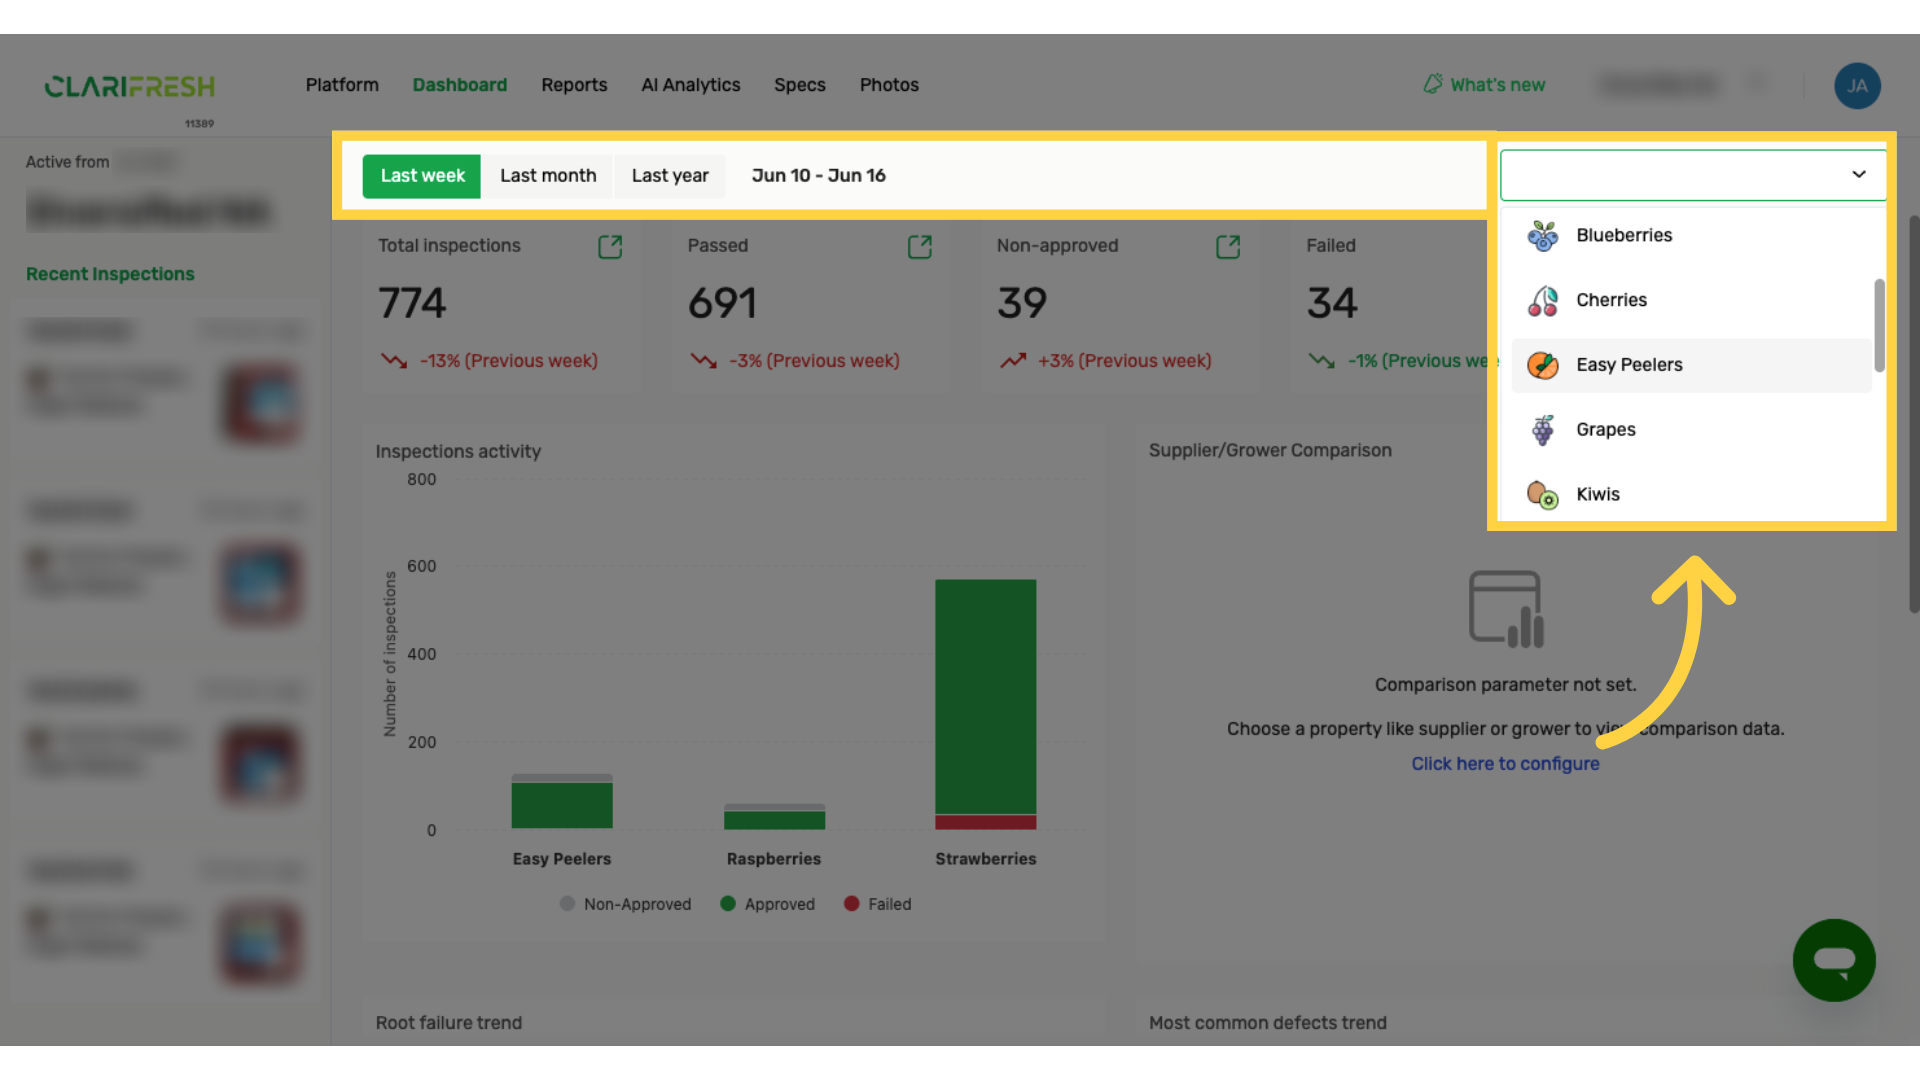Click the 39 non-approved value
The image size is (1920, 1080).
click(x=1022, y=304)
